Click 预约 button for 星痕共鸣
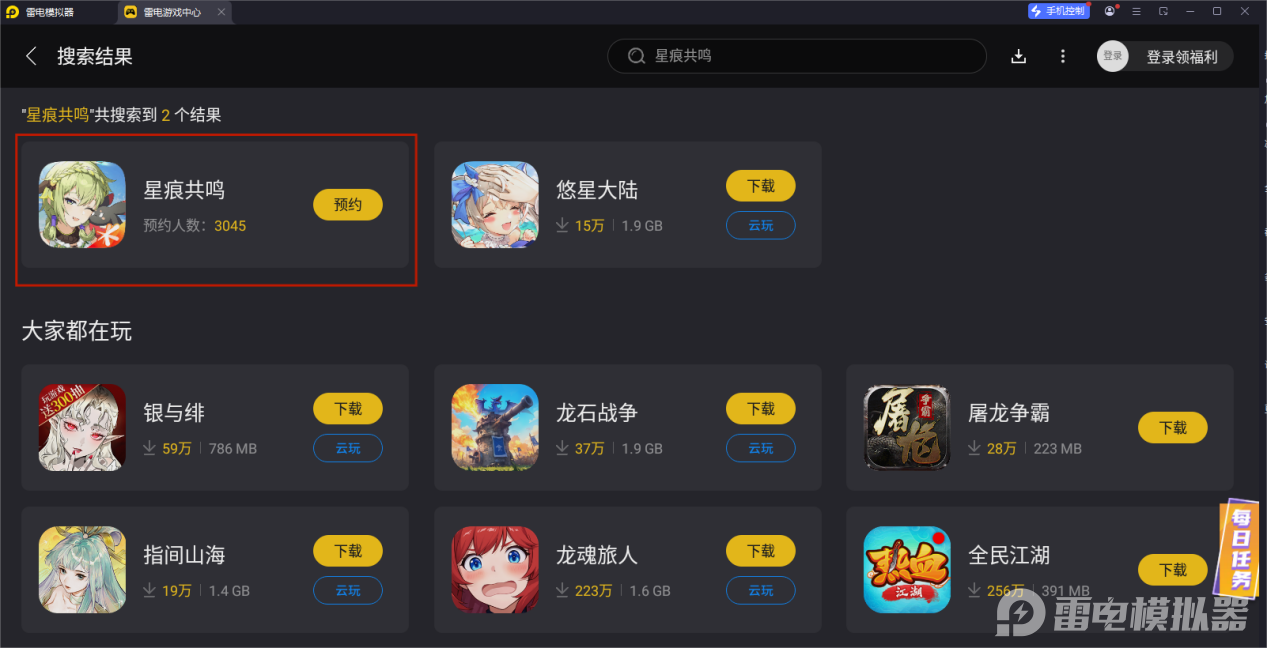The image size is (1267, 648). tap(348, 204)
